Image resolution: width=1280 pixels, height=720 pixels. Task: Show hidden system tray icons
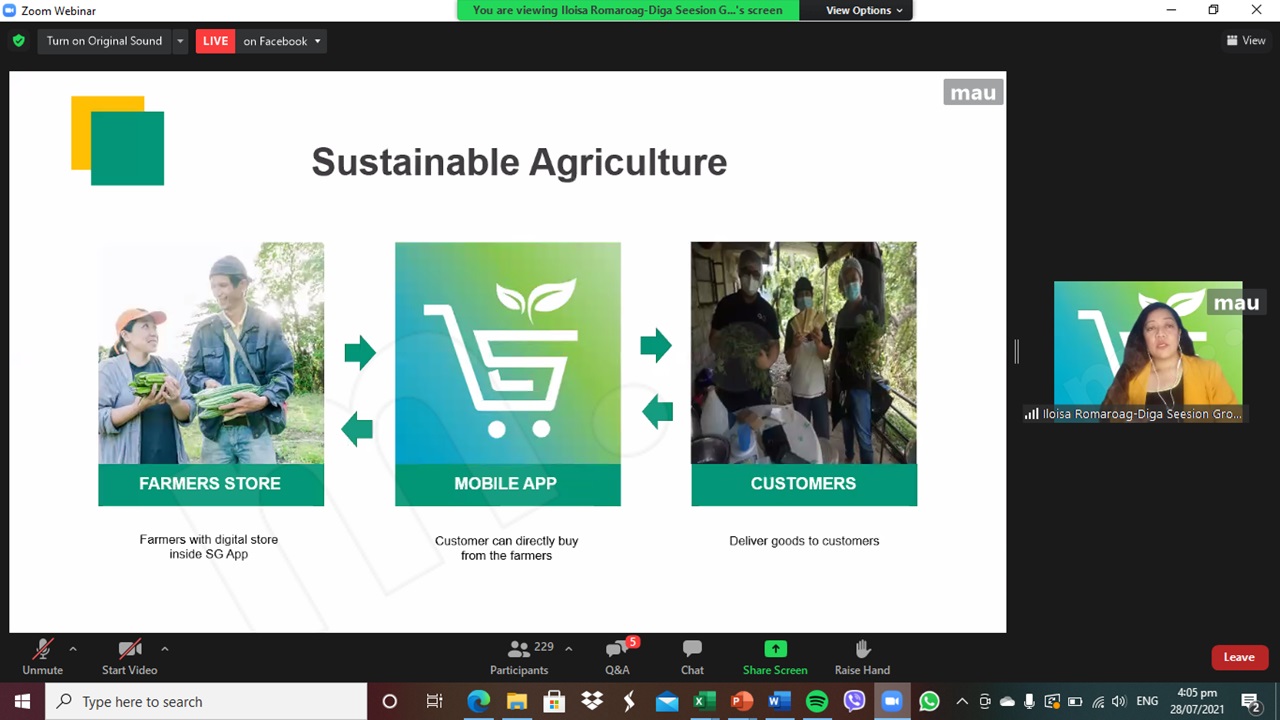tap(962, 701)
